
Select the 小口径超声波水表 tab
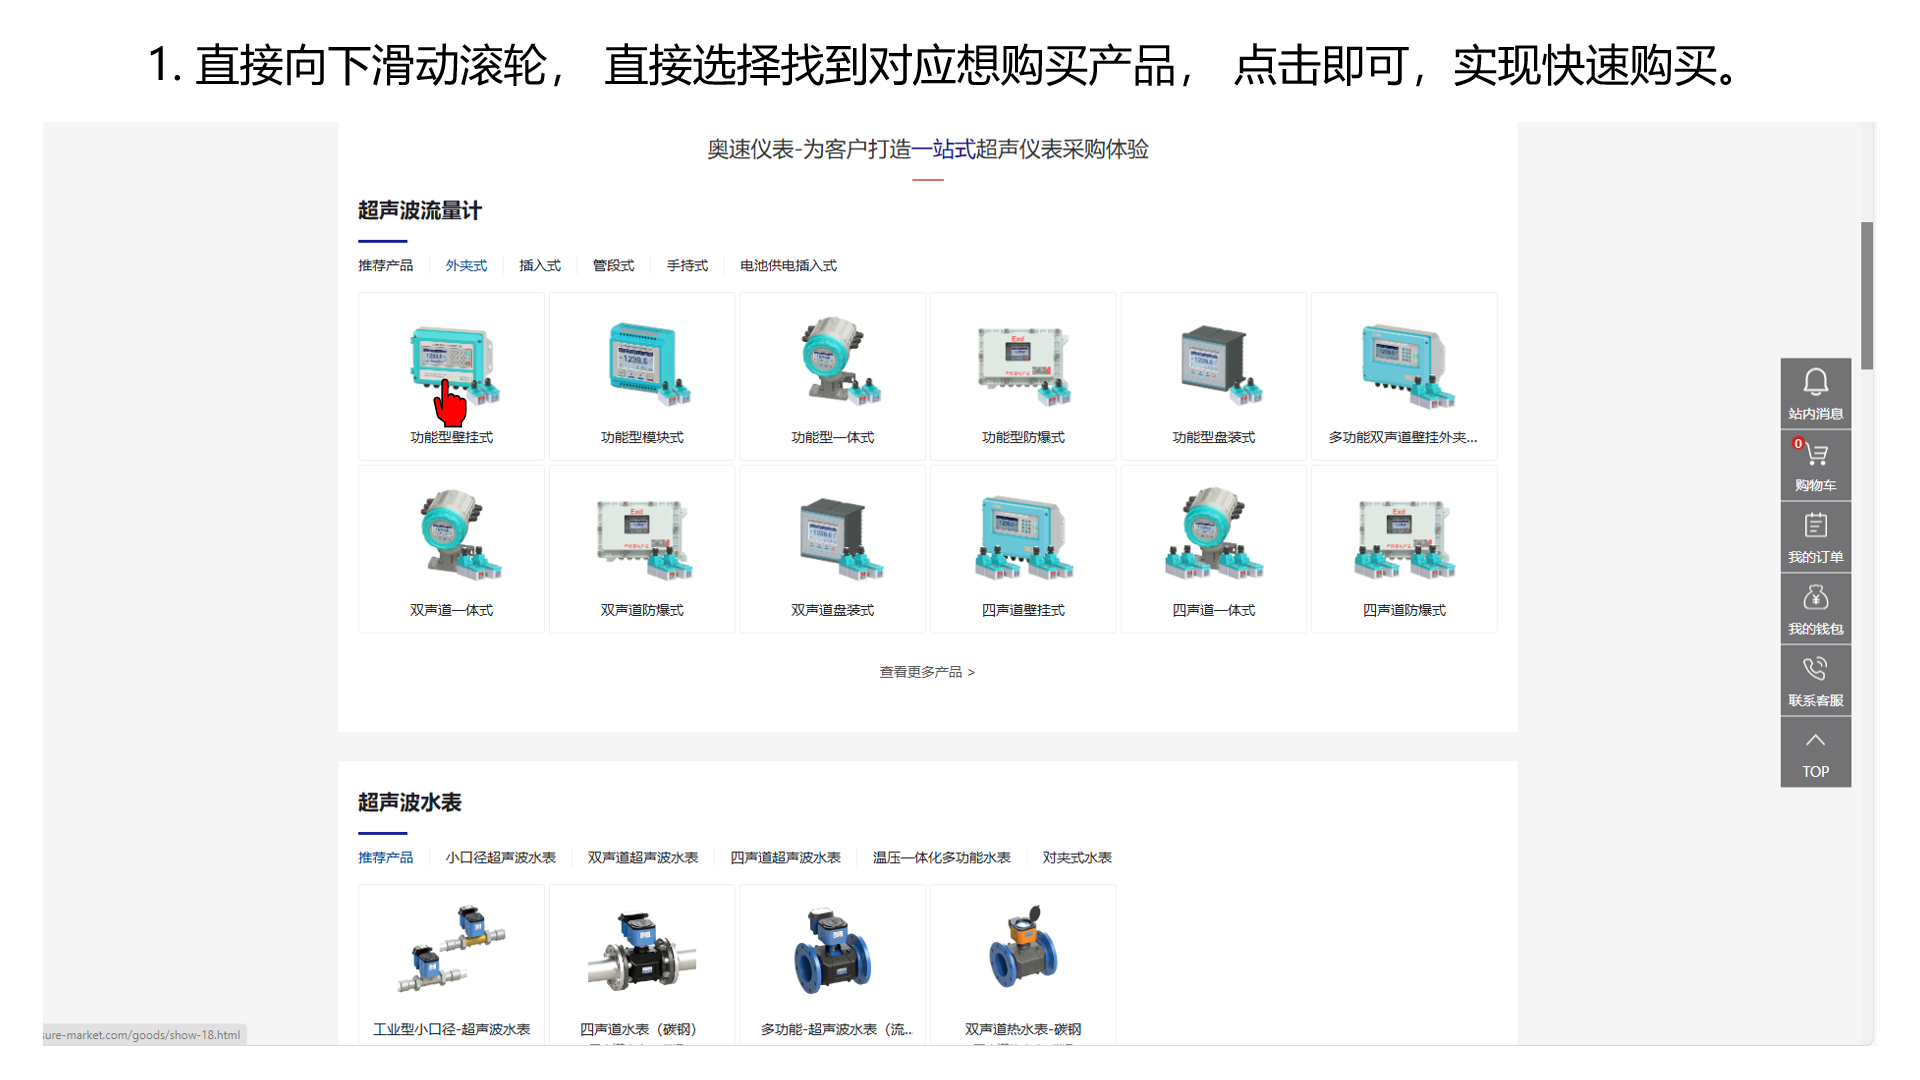click(x=501, y=858)
